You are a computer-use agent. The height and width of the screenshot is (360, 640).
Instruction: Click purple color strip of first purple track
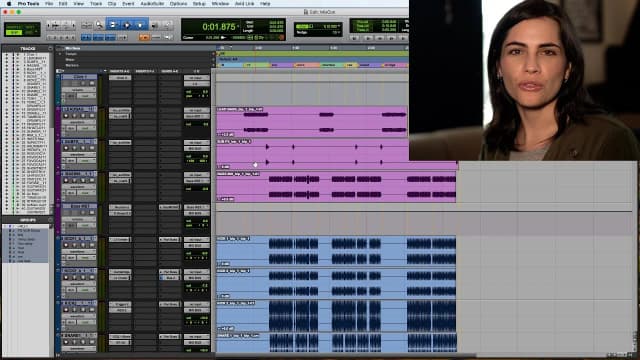point(58,122)
